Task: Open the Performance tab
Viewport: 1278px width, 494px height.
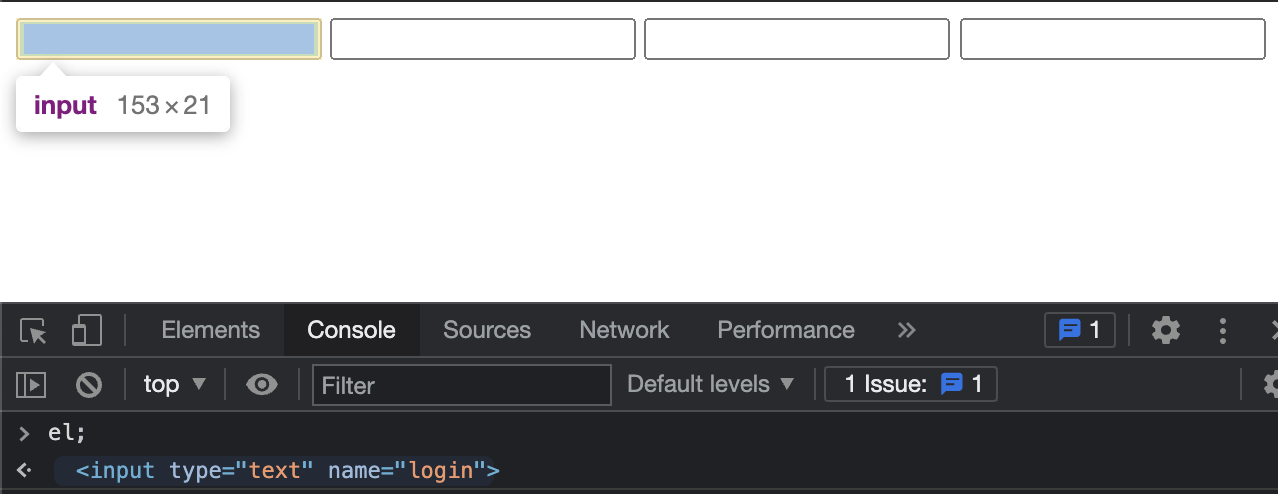Action: [786, 330]
